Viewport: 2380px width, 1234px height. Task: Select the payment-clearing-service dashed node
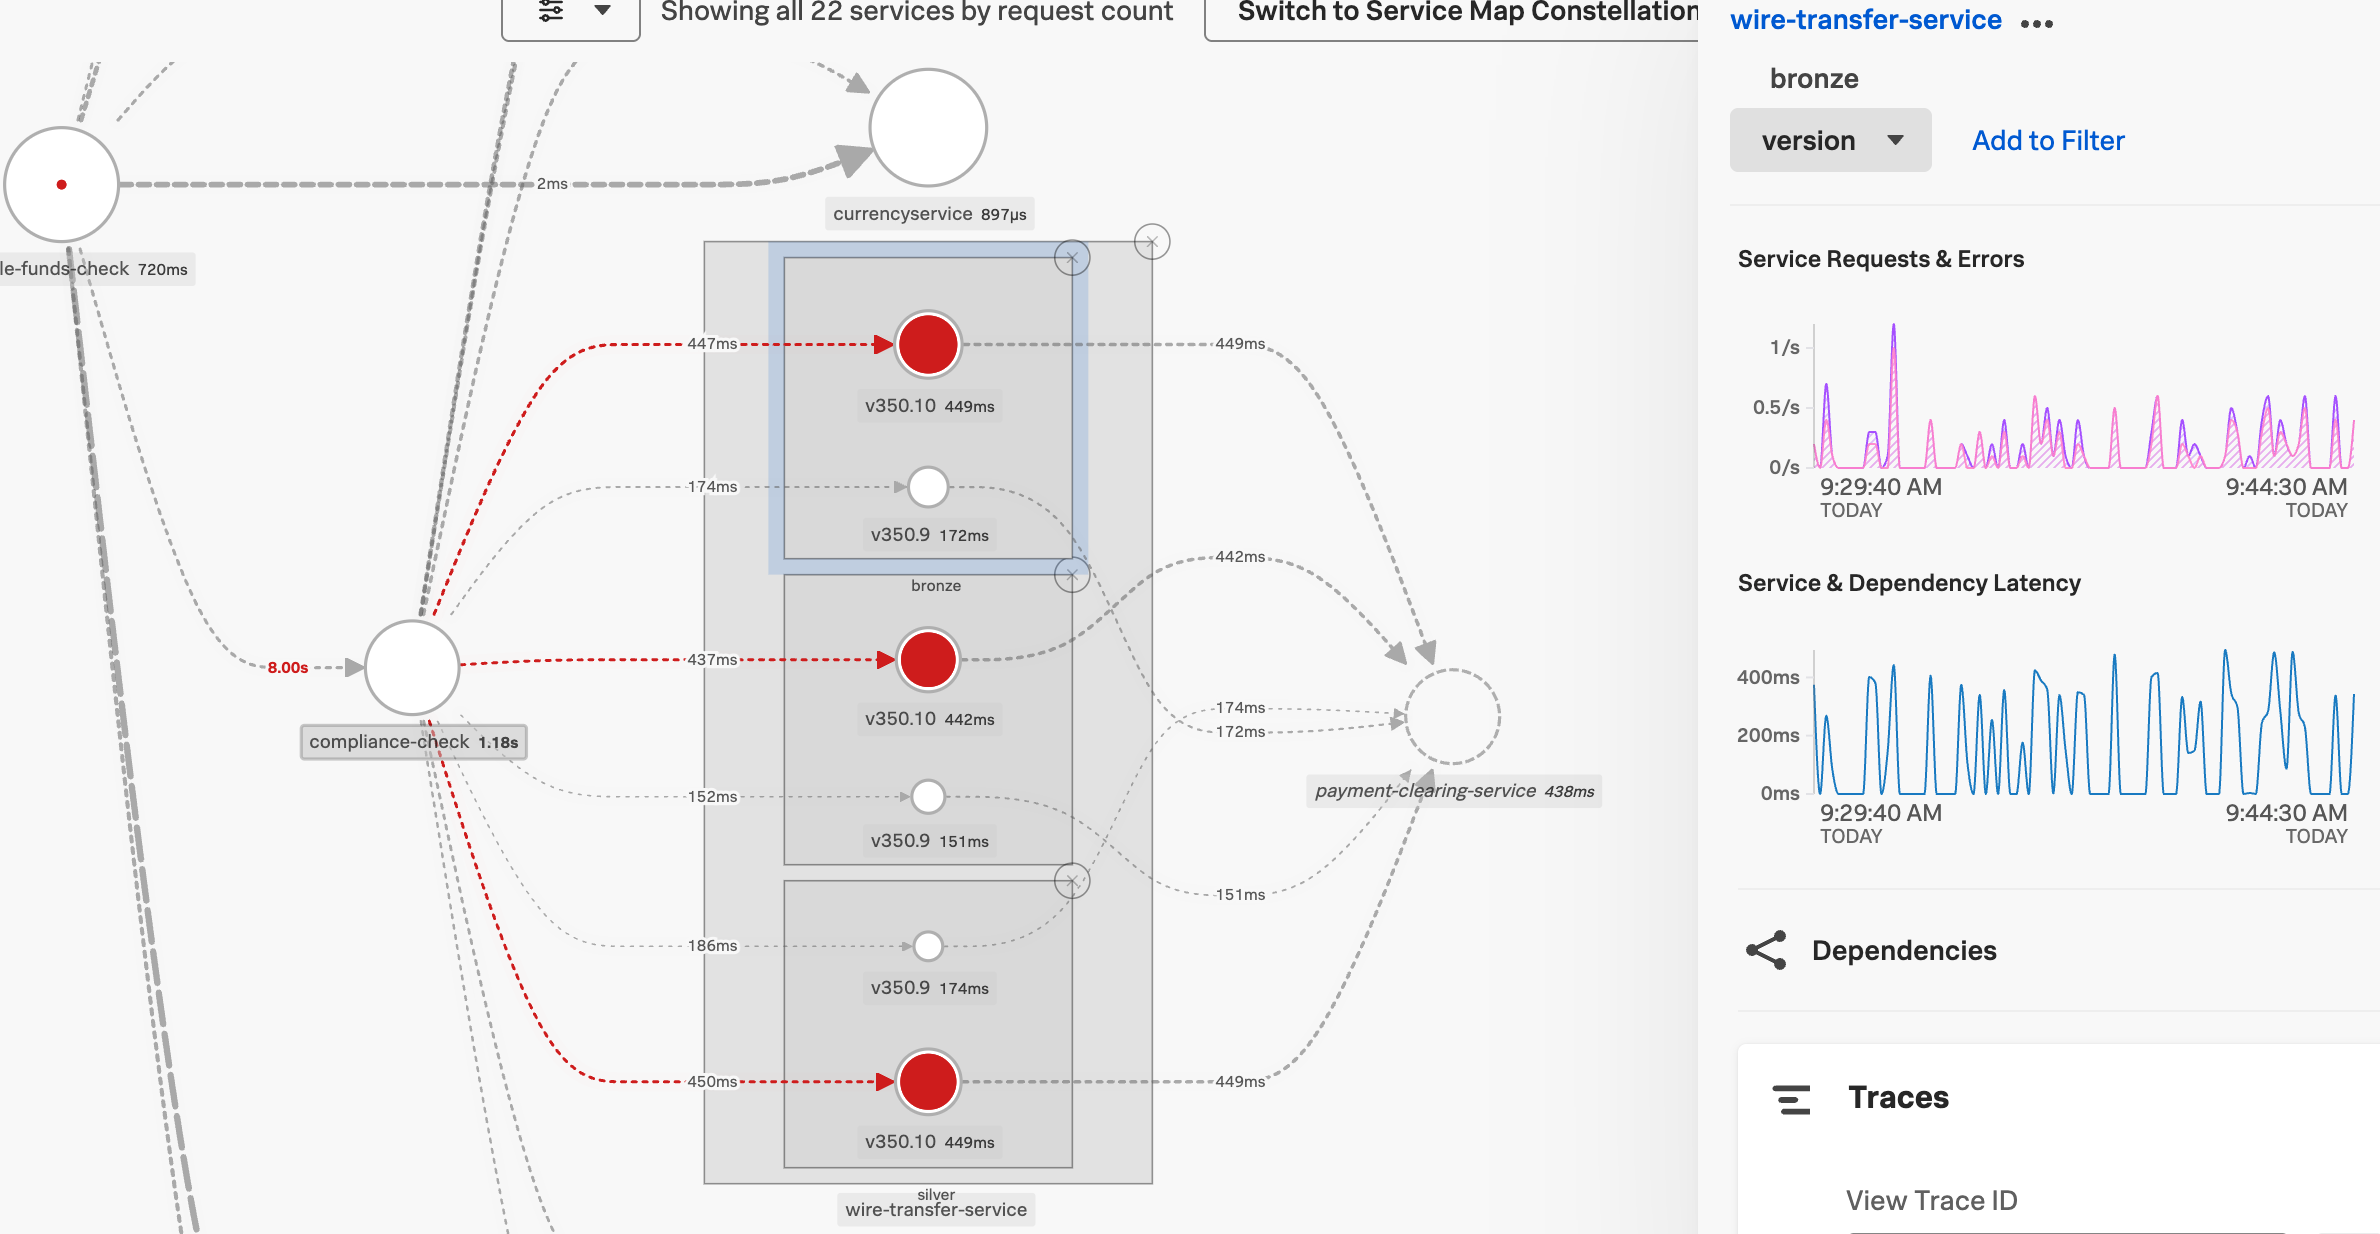[x=1452, y=716]
